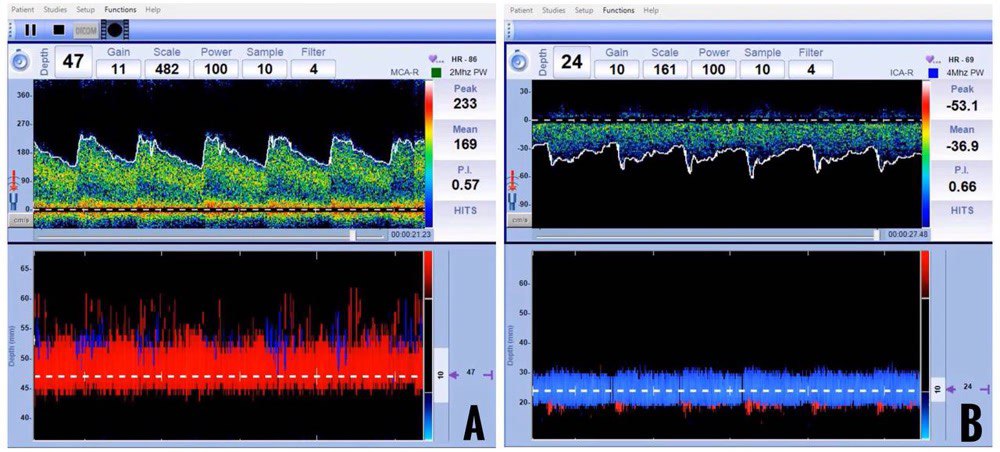Open the Help menu in window B
Screen dimensions: 1000x452
(x=651, y=10)
